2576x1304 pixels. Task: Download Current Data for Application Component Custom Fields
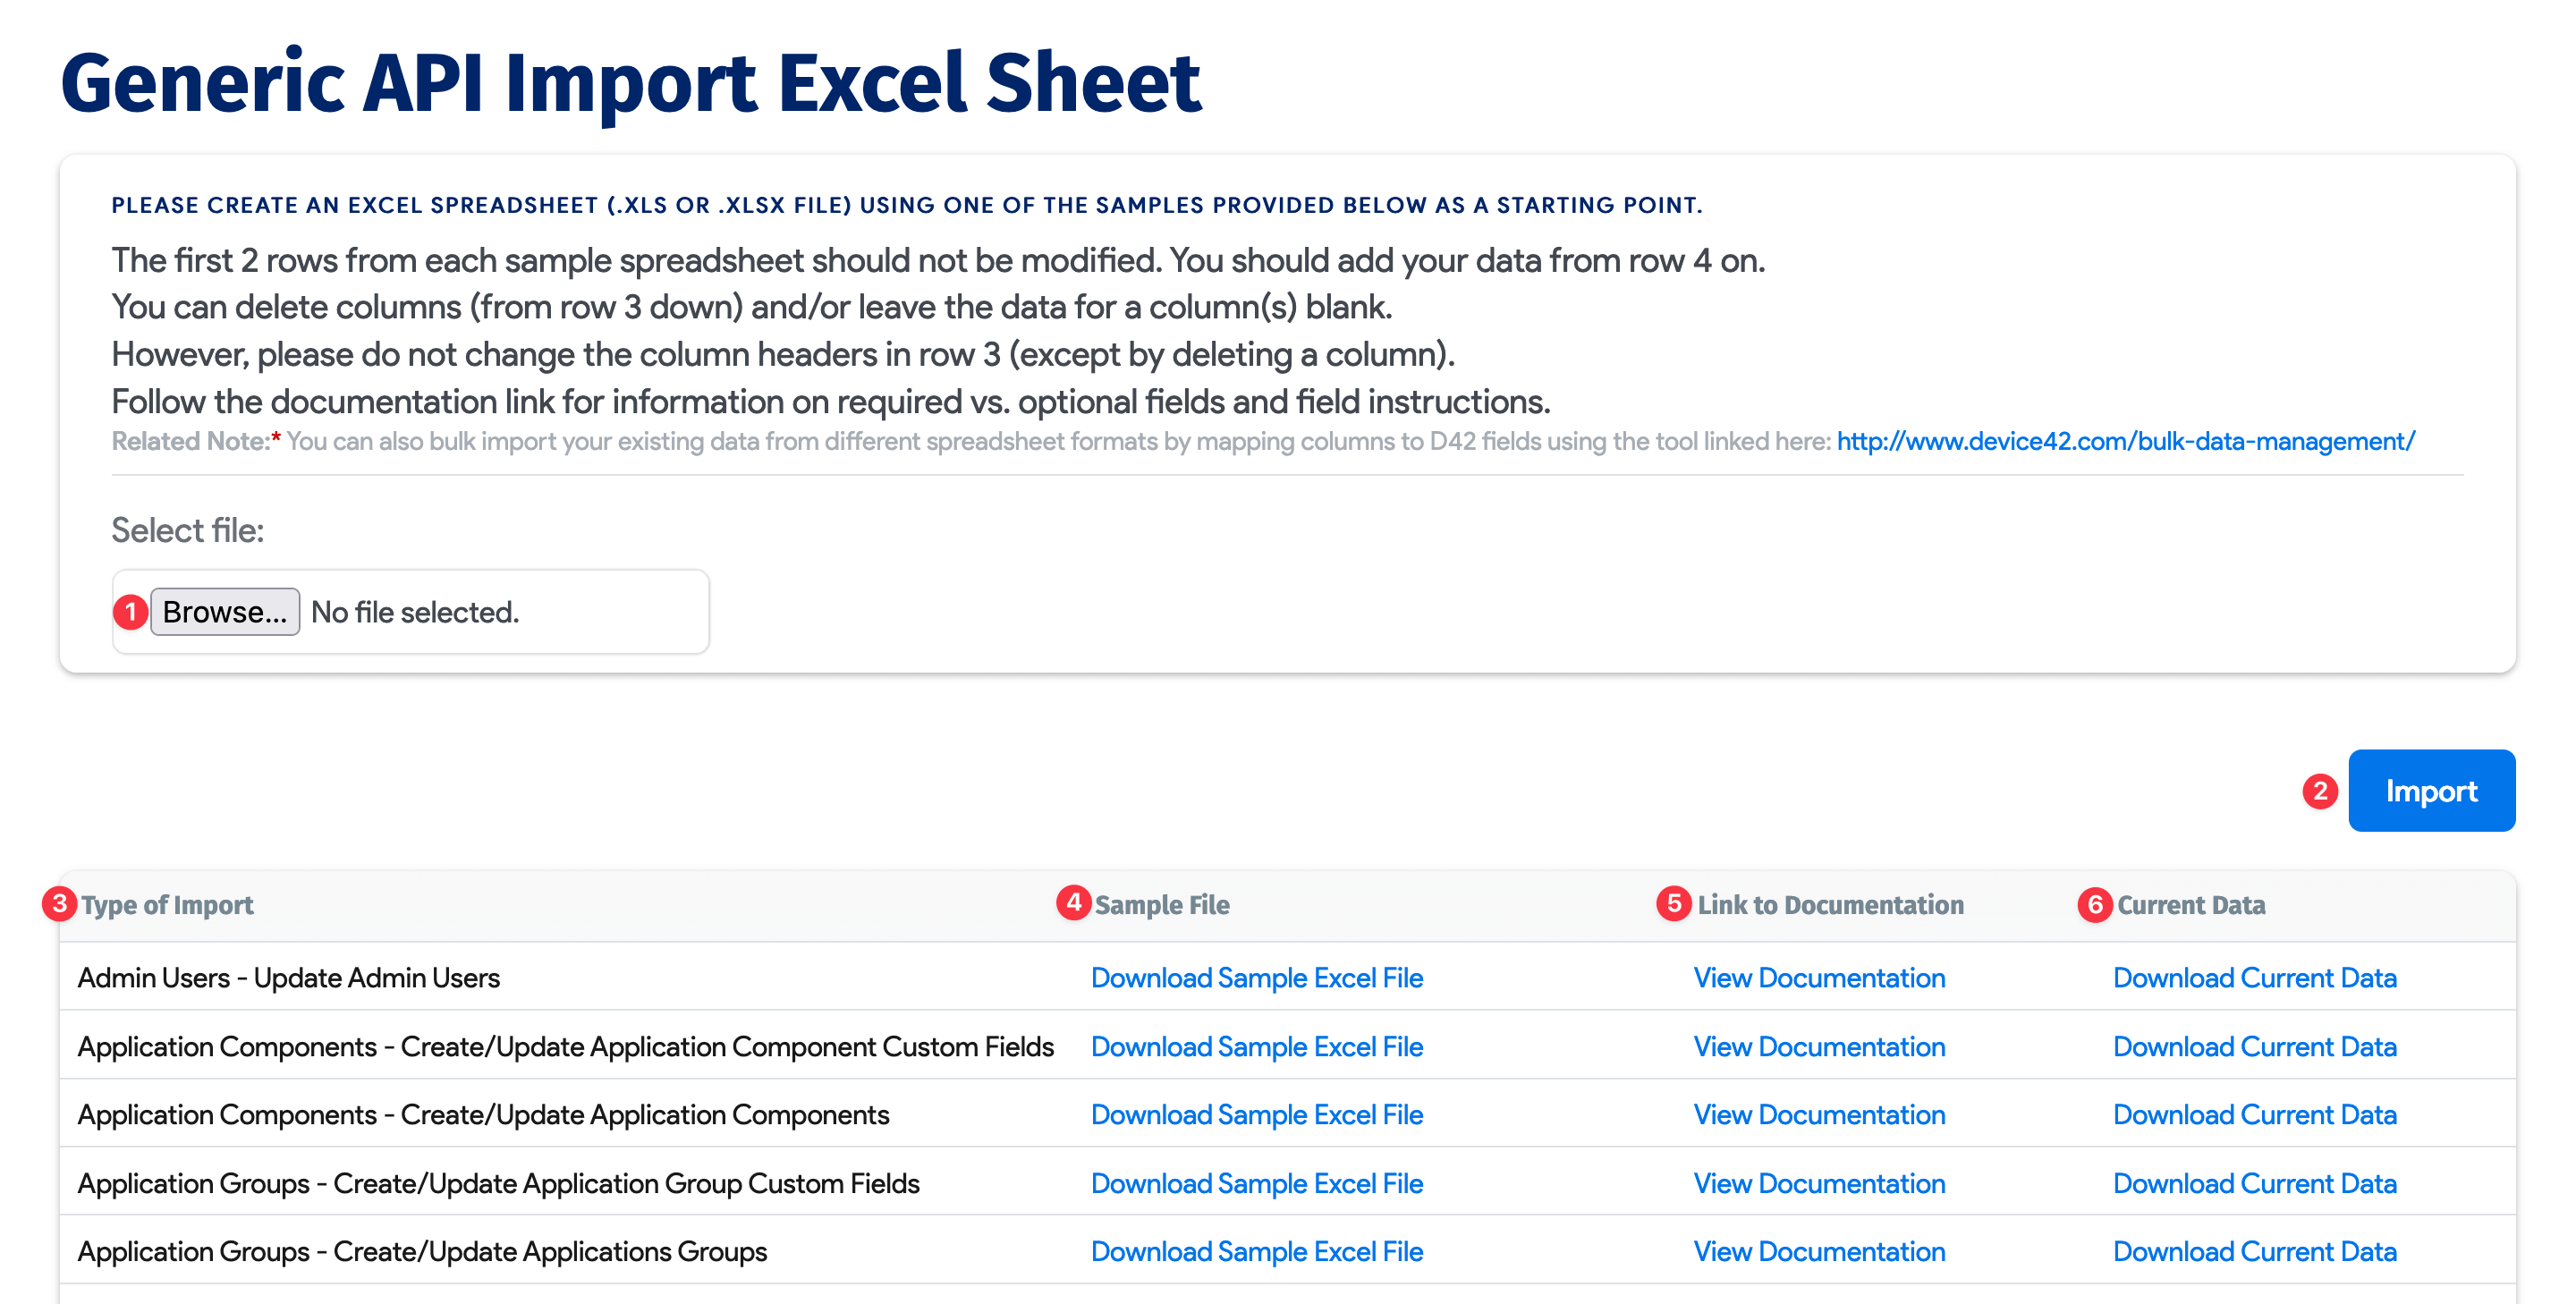[2254, 1046]
